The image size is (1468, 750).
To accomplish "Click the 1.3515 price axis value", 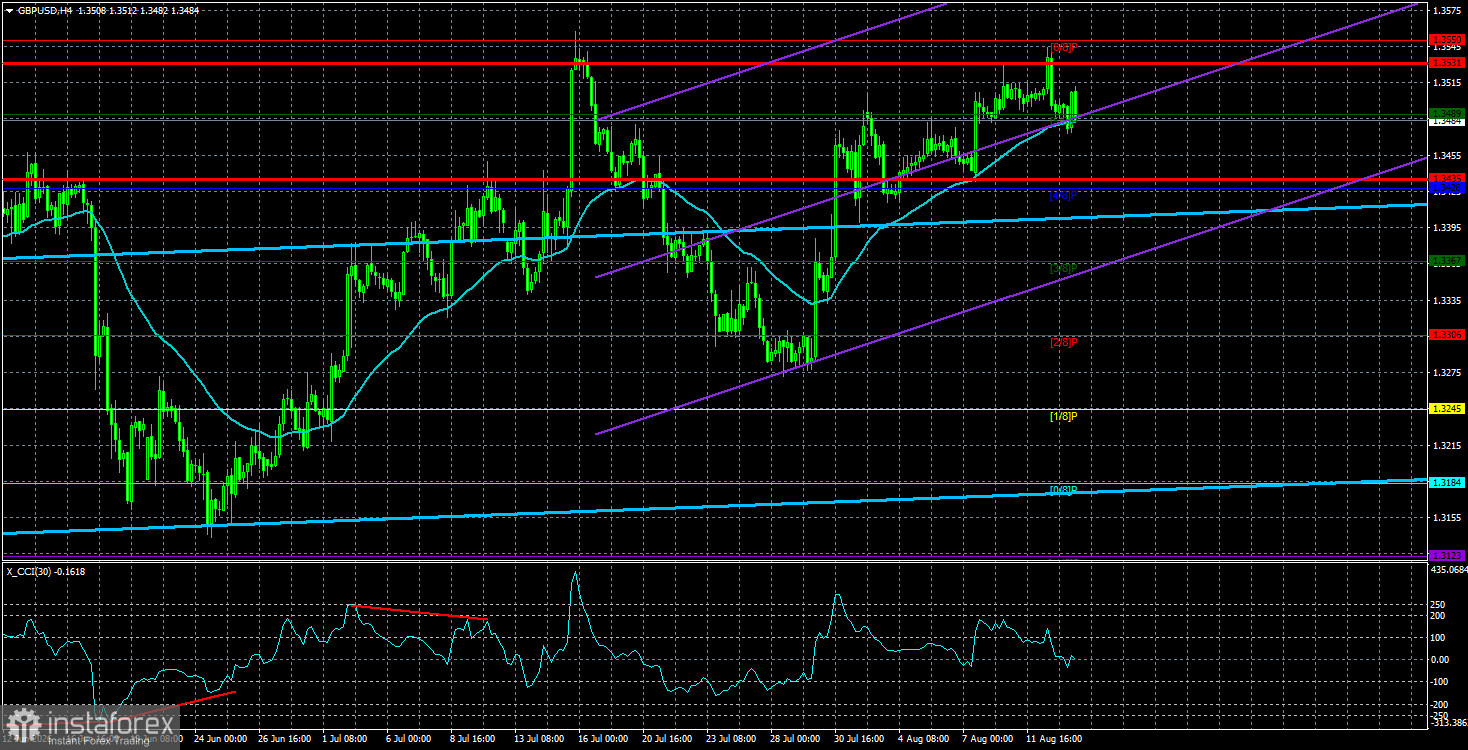I will (1447, 83).
